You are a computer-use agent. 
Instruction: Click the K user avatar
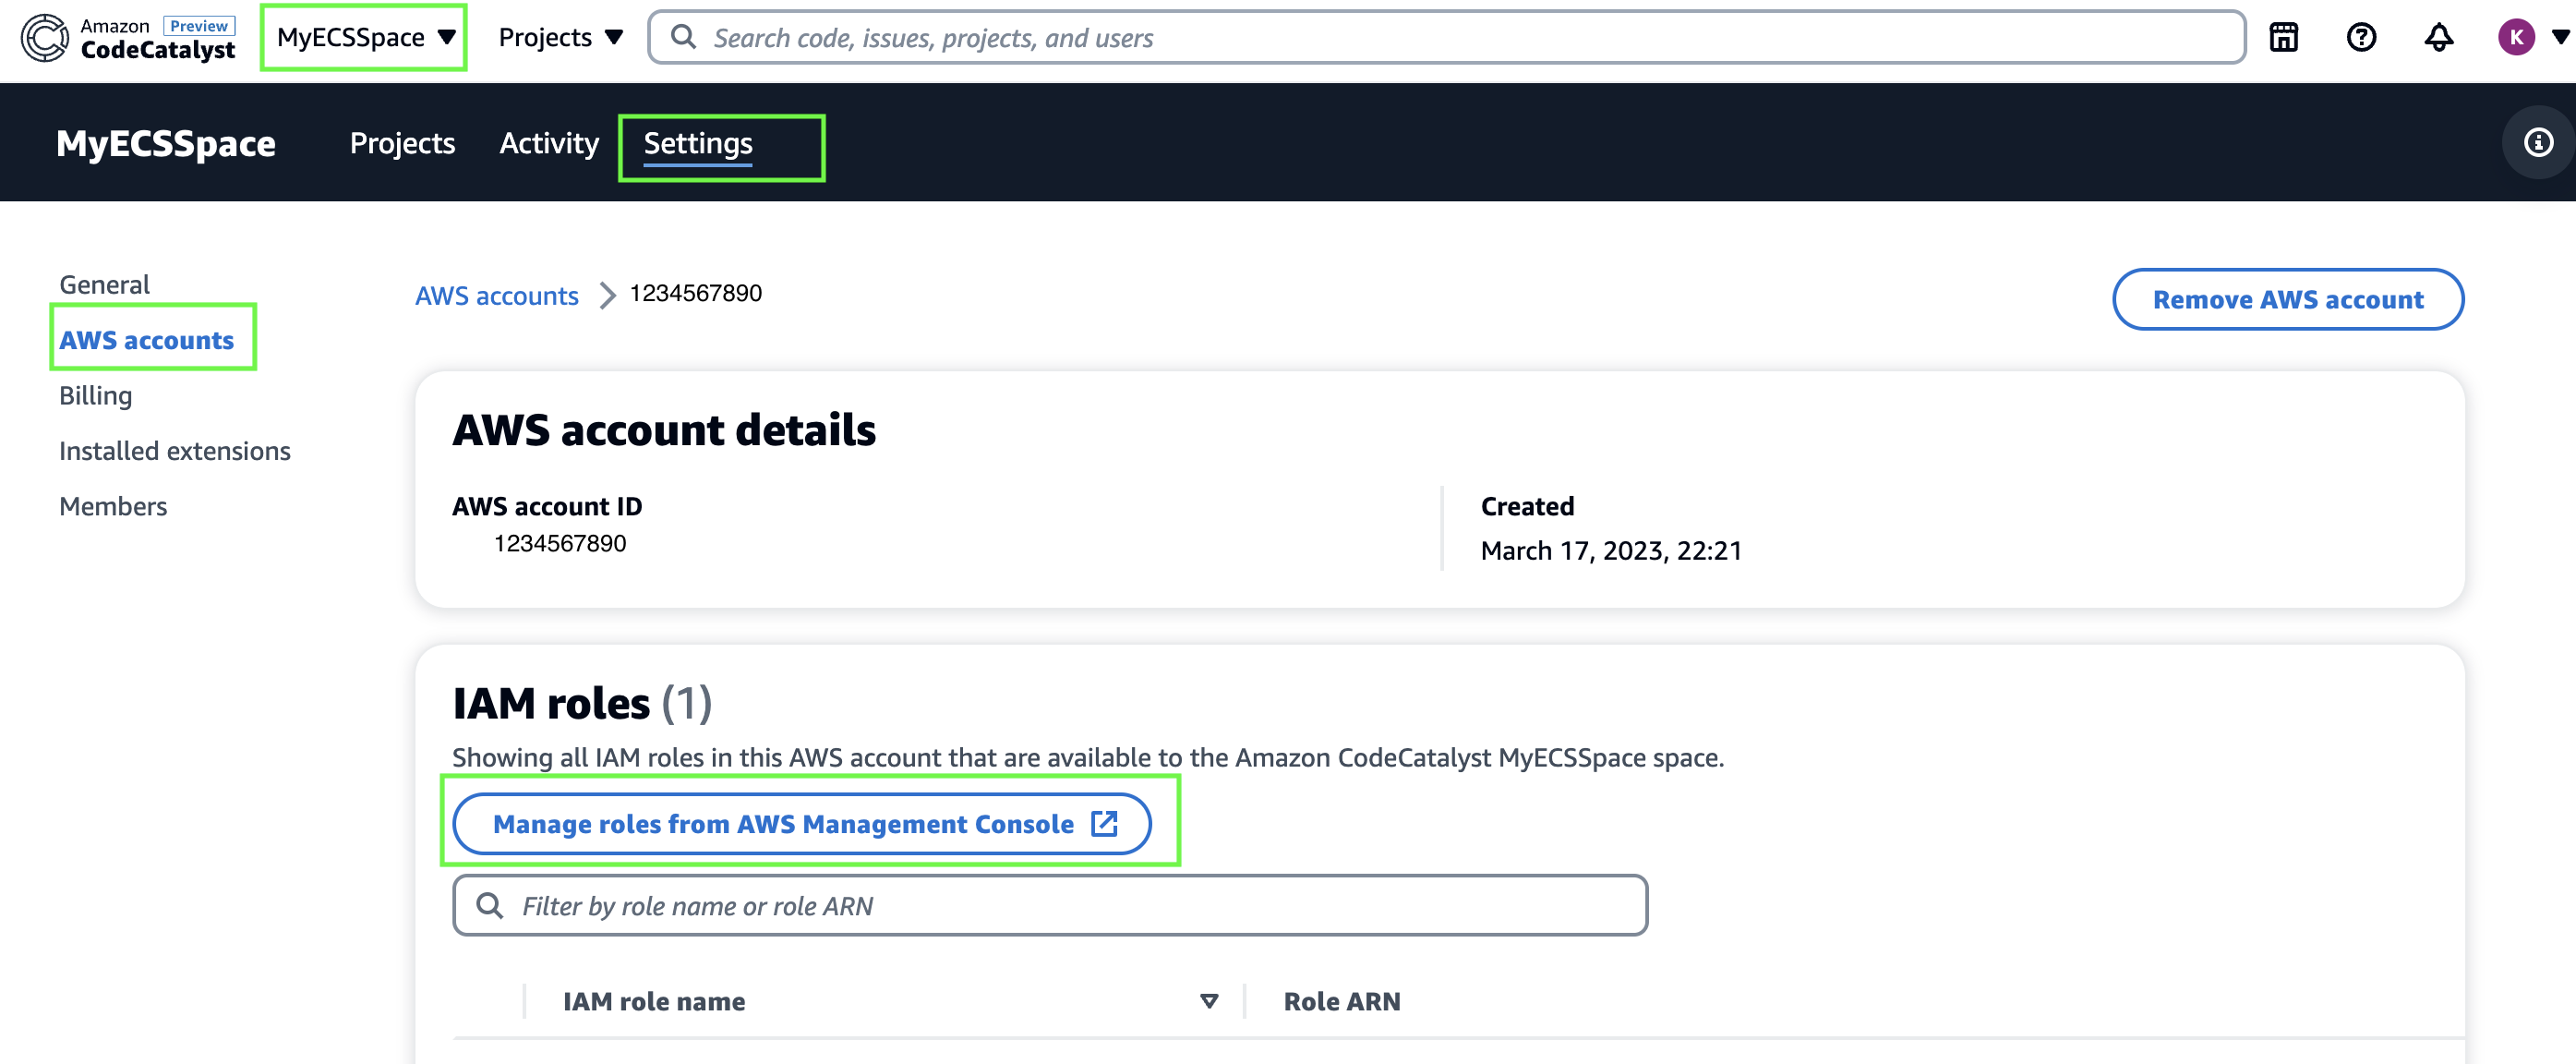coord(2516,38)
